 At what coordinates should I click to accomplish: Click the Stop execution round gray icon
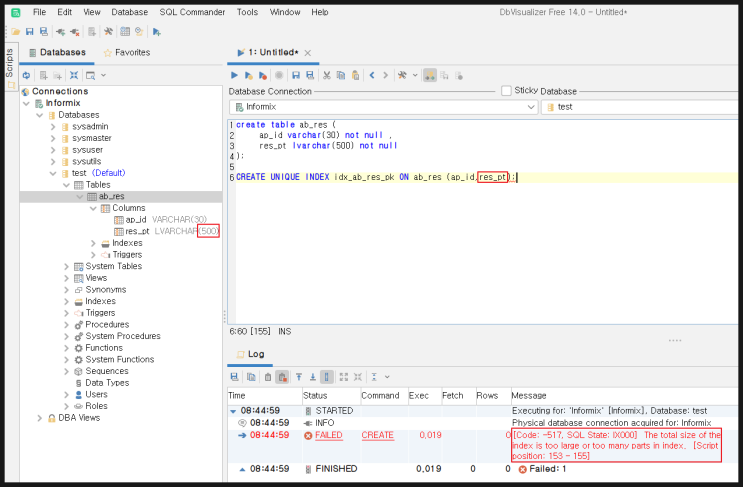tap(279, 75)
